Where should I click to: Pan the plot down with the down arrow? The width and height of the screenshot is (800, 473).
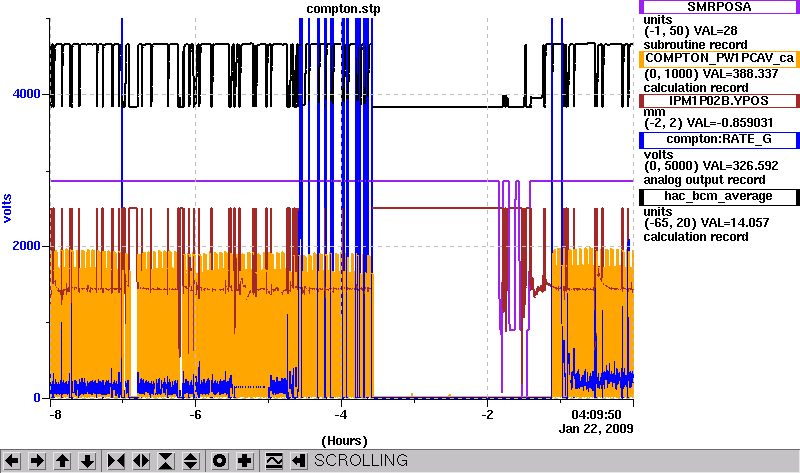pos(87,461)
